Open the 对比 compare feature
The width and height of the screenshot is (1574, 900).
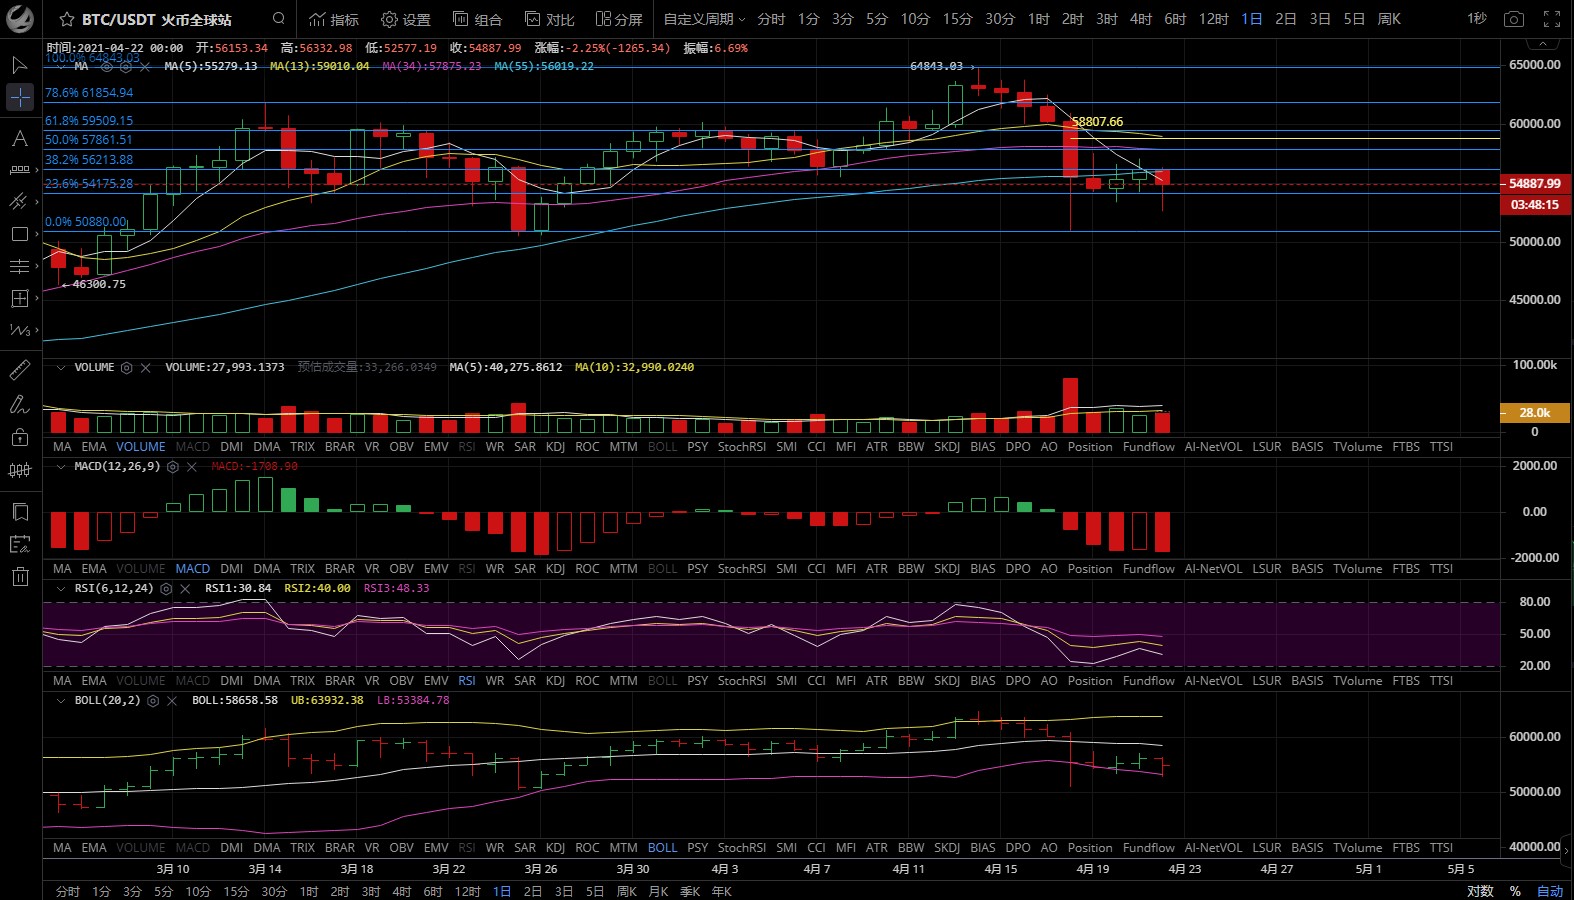(549, 19)
